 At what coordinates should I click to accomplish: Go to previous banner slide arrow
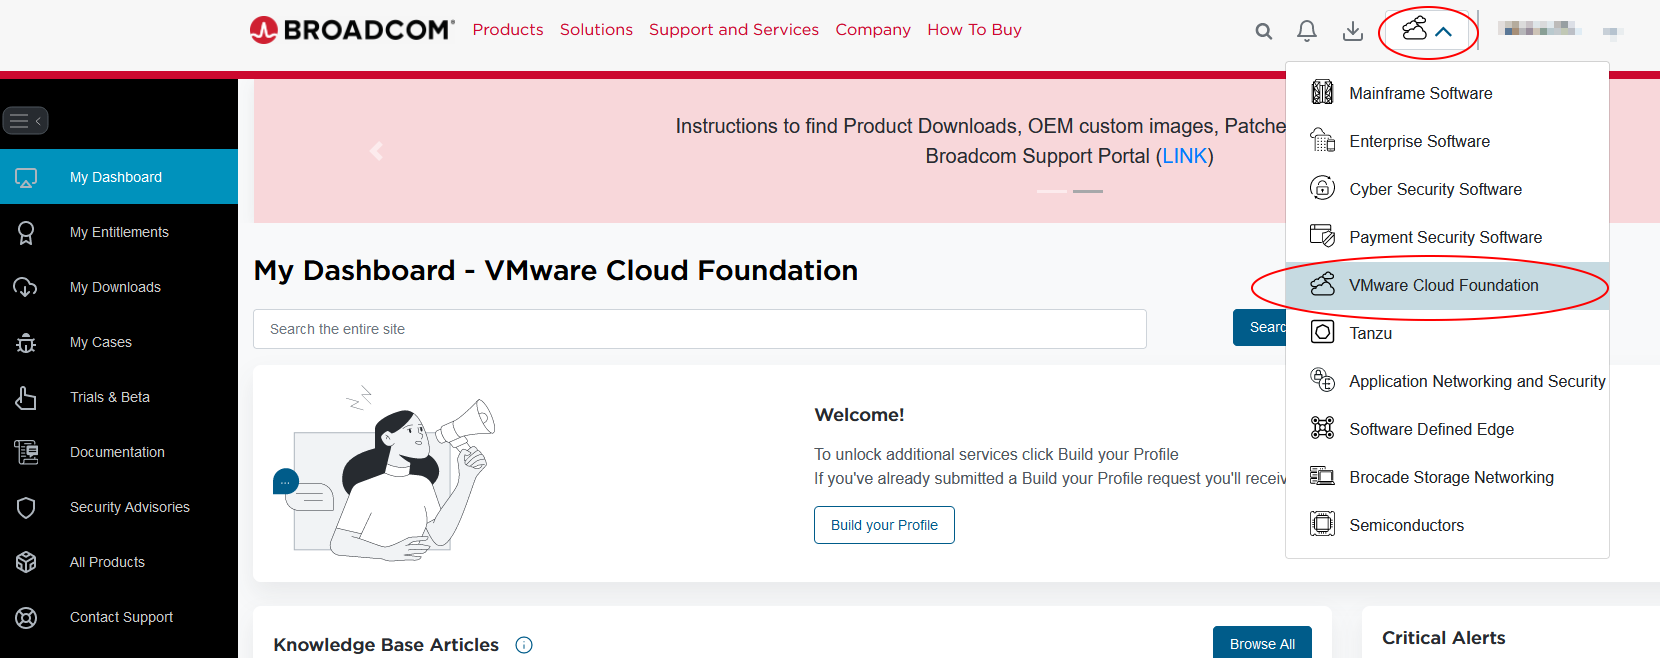tap(376, 151)
